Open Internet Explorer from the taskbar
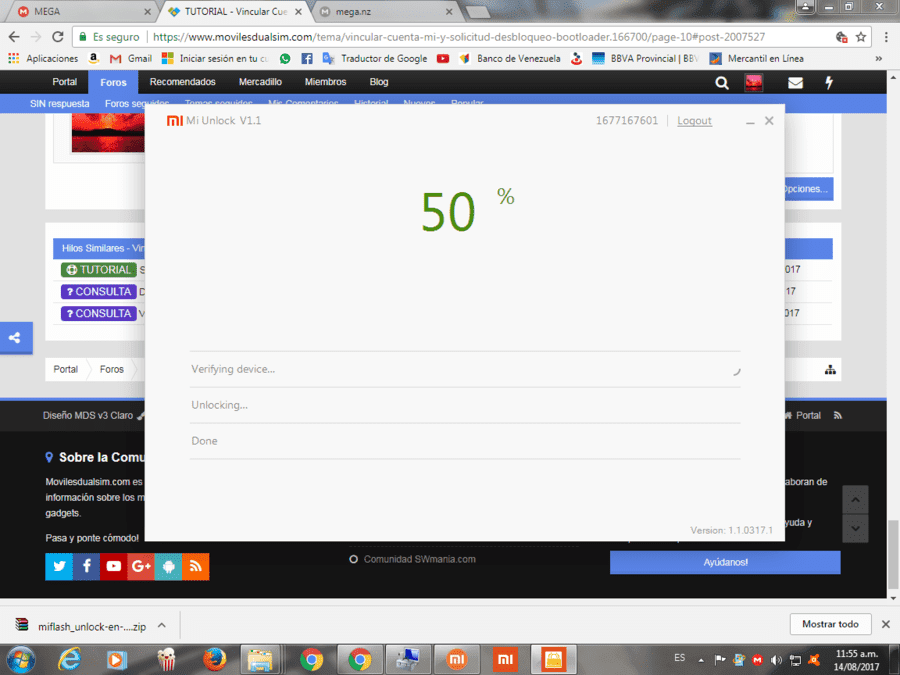Screen dimensions: 900x675 (x=69, y=660)
